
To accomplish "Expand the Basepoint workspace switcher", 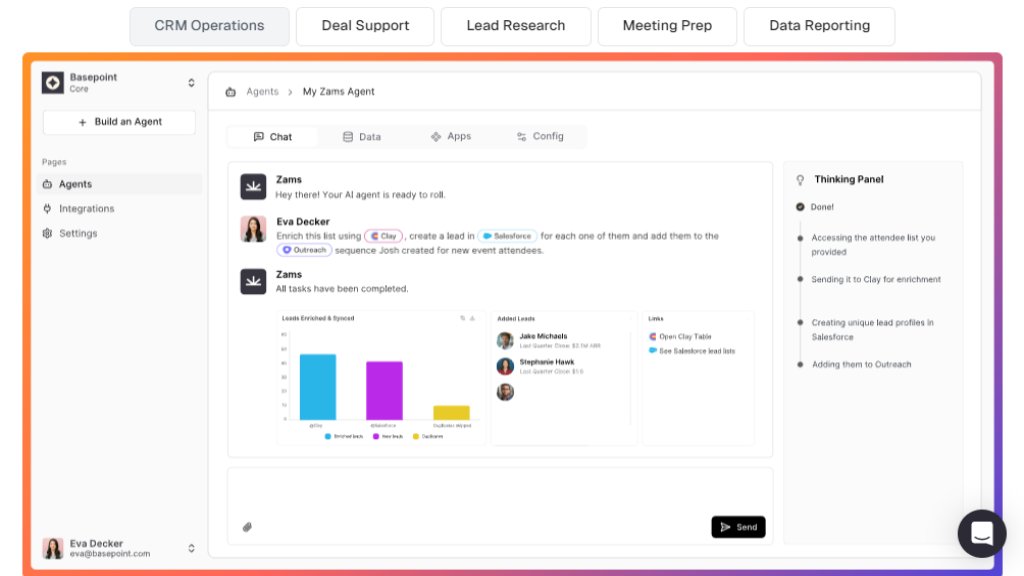I will pos(191,83).
